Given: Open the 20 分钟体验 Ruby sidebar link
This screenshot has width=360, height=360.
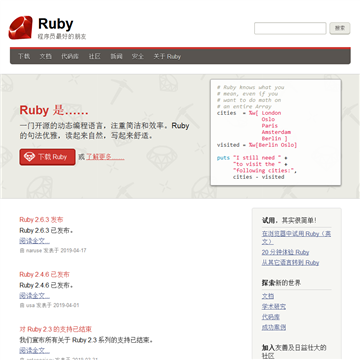Looking at the screenshot, I should coord(285,252).
